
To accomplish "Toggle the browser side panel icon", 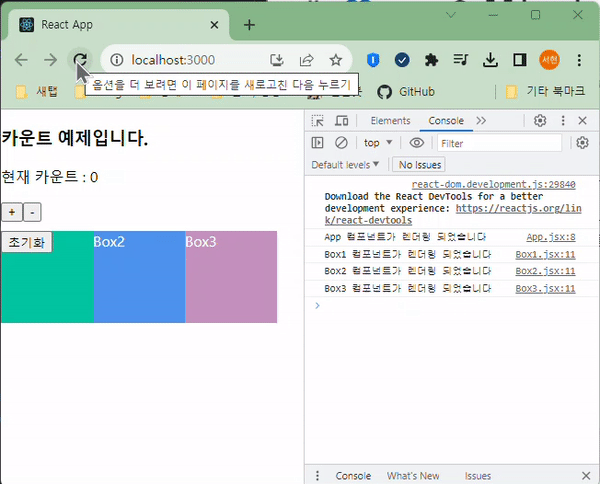I will pyautogui.click(x=520, y=60).
